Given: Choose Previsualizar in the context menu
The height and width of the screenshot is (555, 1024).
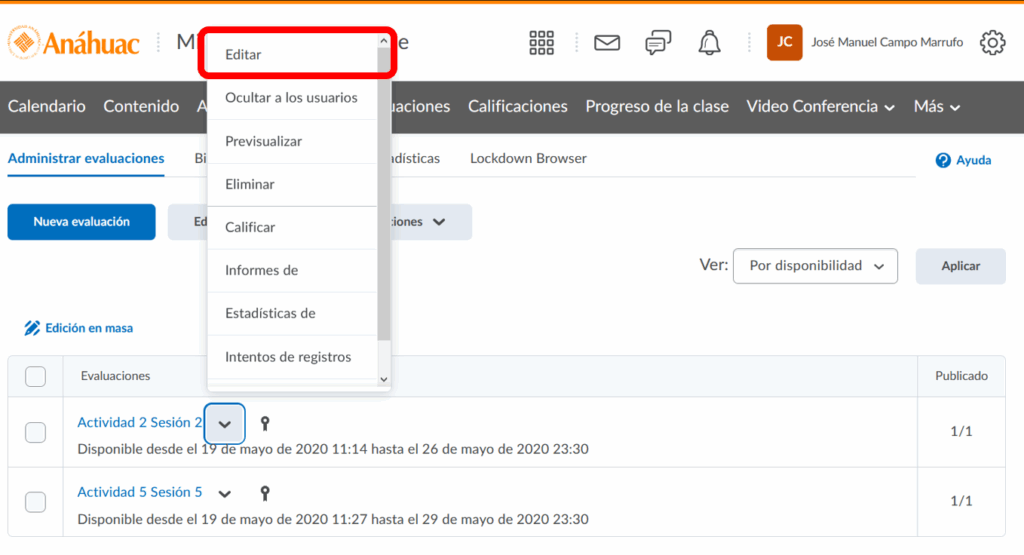Looking at the screenshot, I should (263, 141).
